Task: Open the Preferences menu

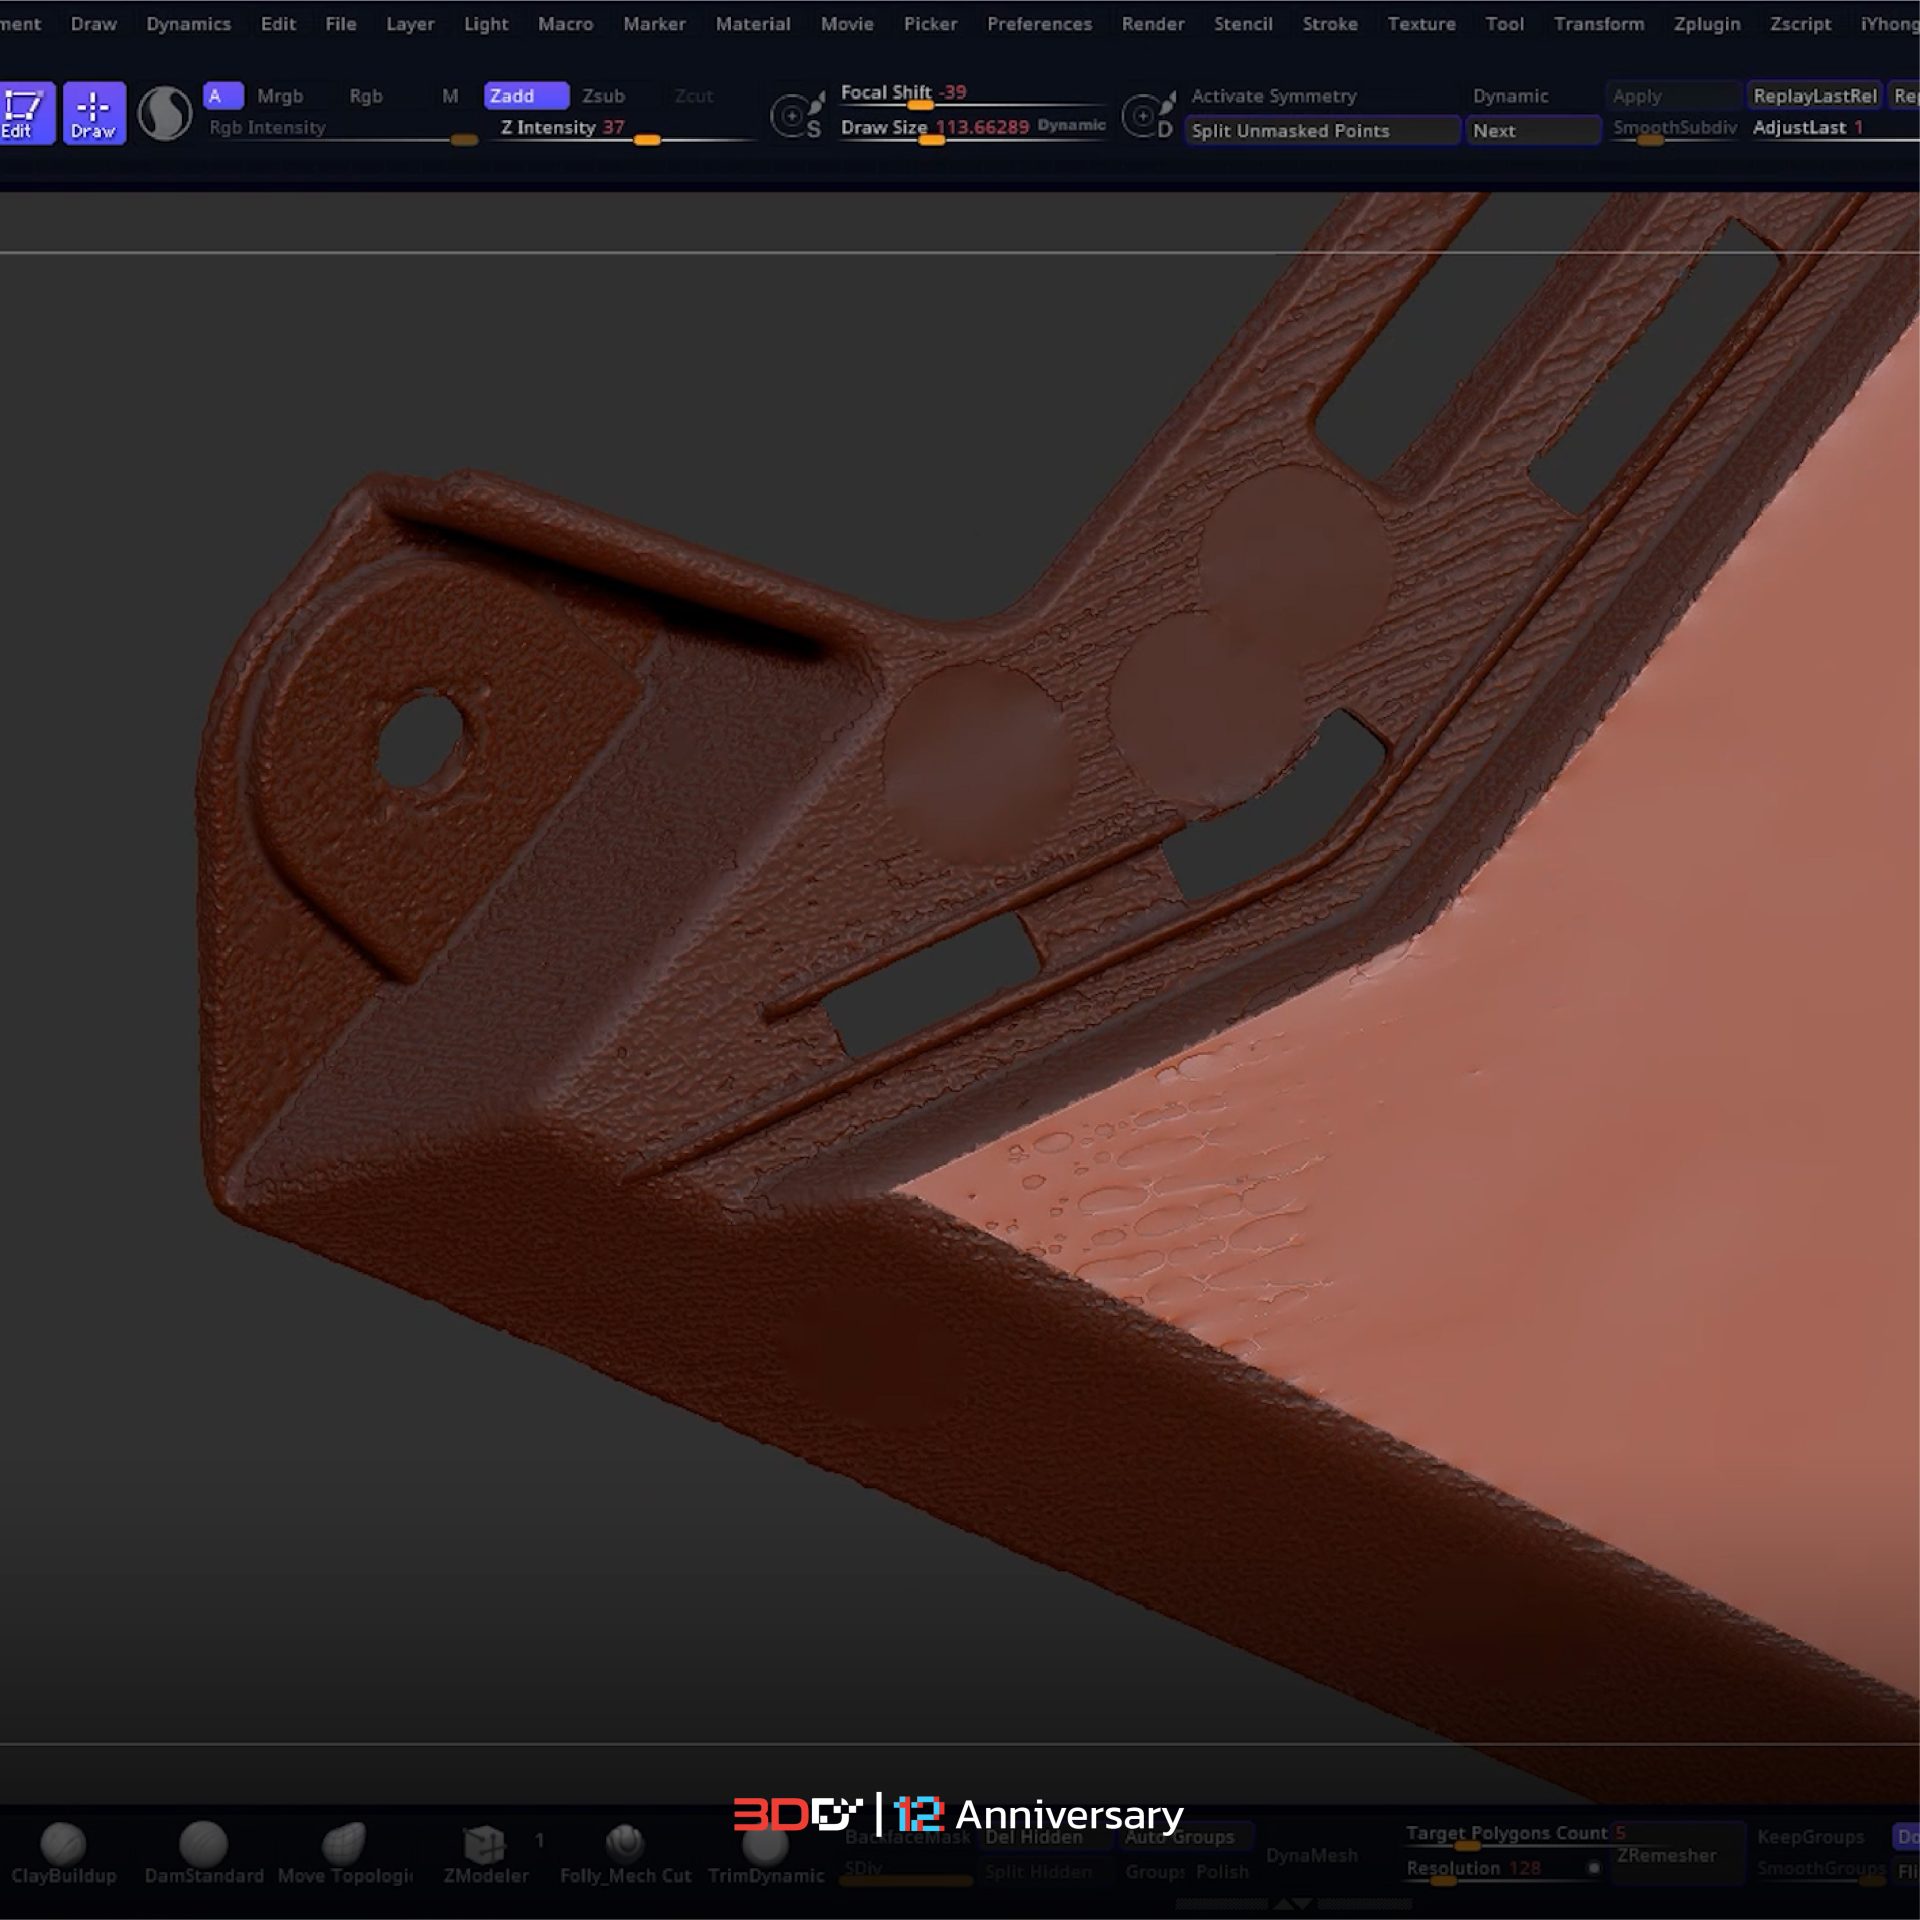Action: [x=1039, y=24]
